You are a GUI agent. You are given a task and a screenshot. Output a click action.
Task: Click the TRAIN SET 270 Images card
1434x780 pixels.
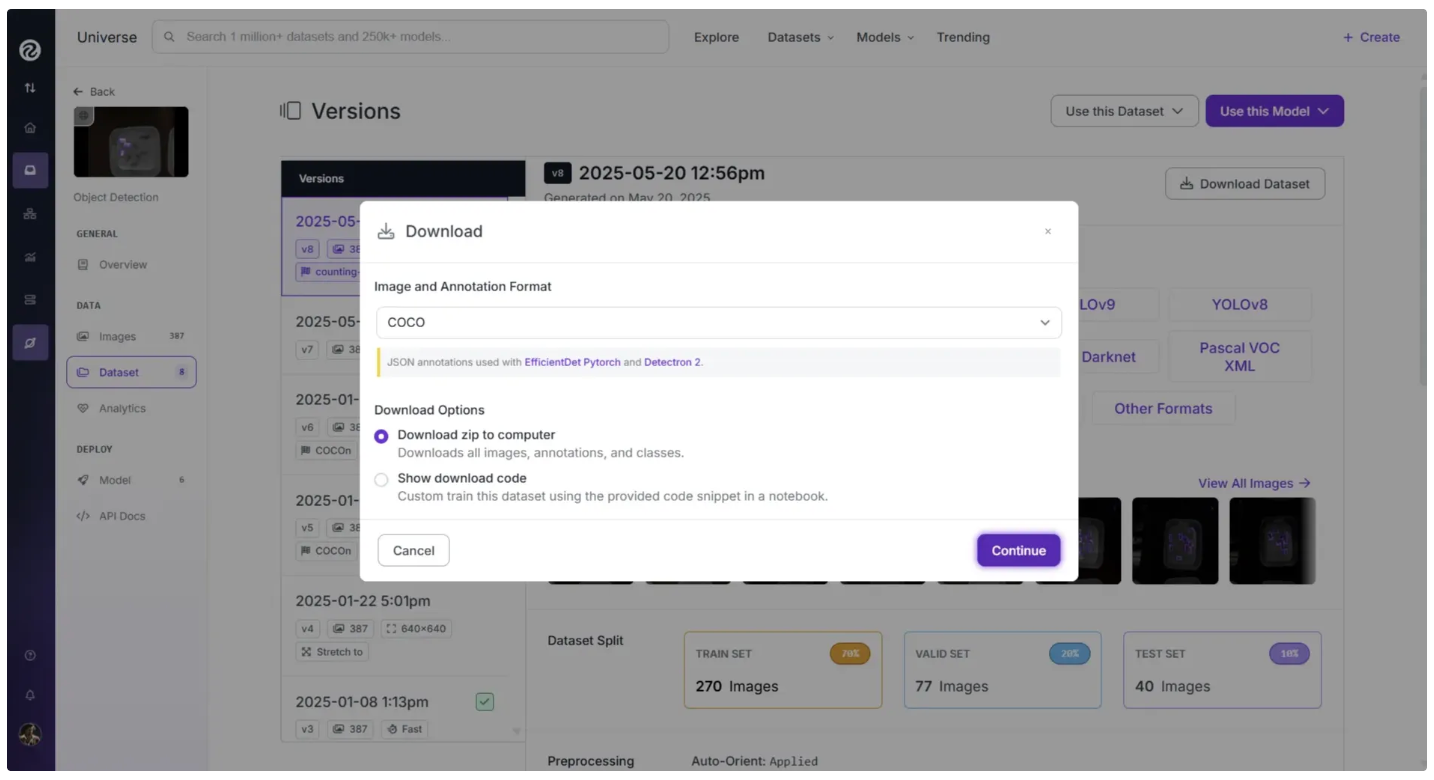tap(783, 670)
